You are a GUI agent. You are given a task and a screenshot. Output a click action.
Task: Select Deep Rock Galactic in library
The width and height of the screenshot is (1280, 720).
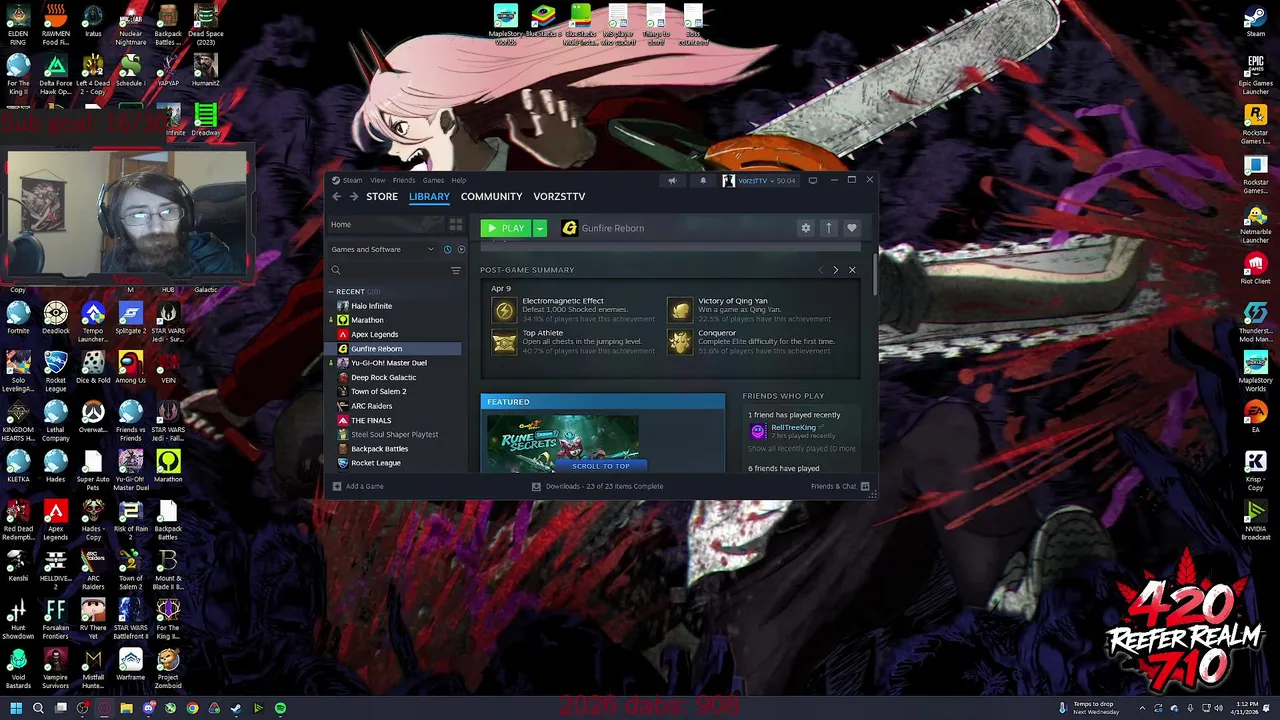[394, 377]
